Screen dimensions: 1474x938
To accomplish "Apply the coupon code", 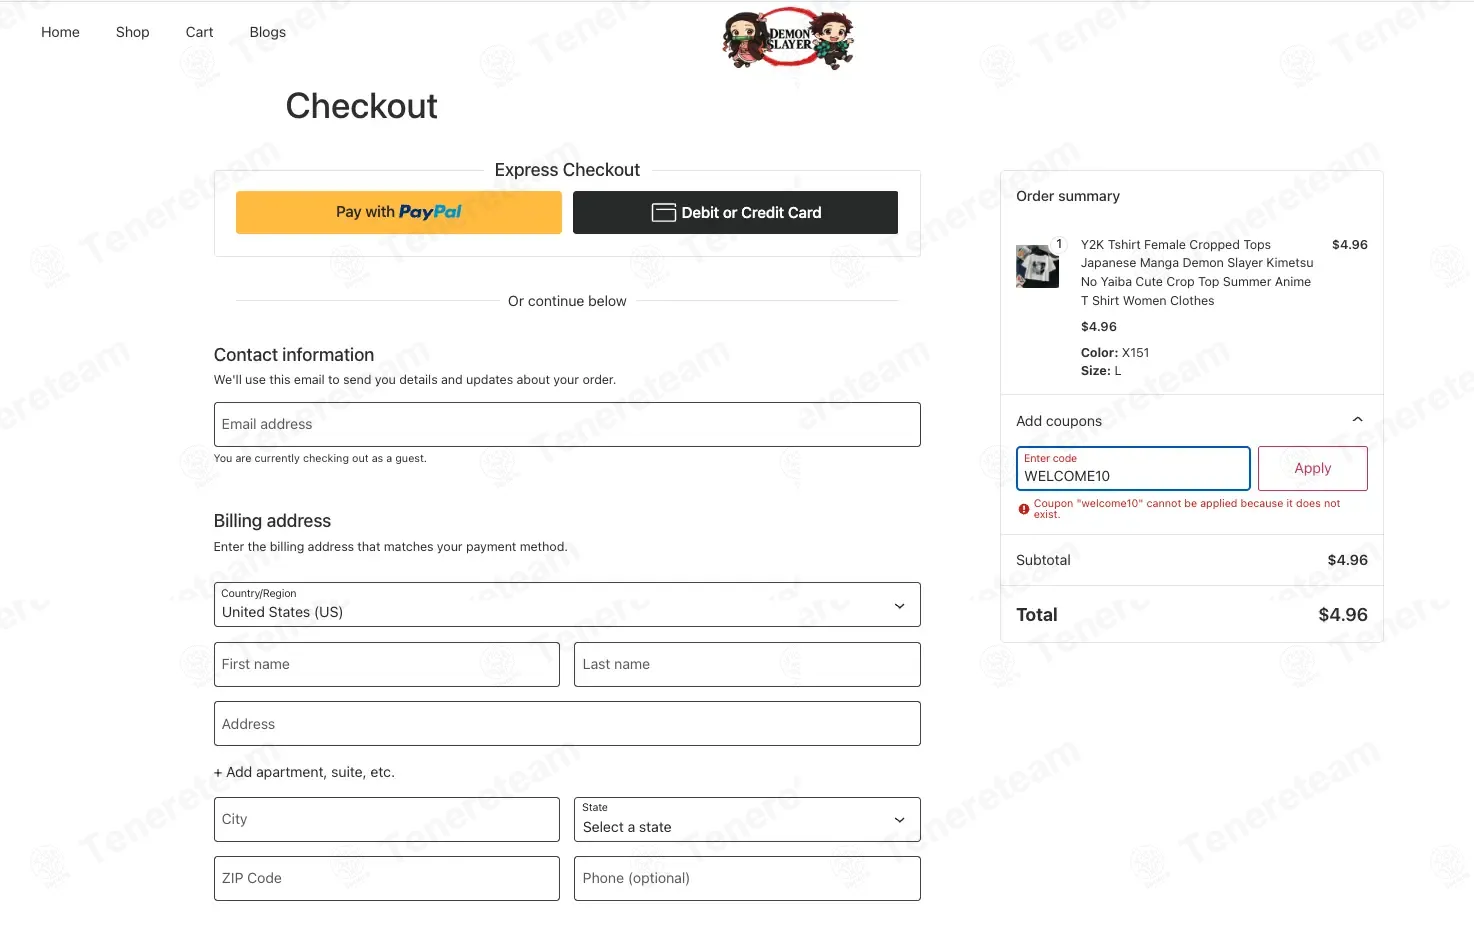I will (x=1312, y=468).
